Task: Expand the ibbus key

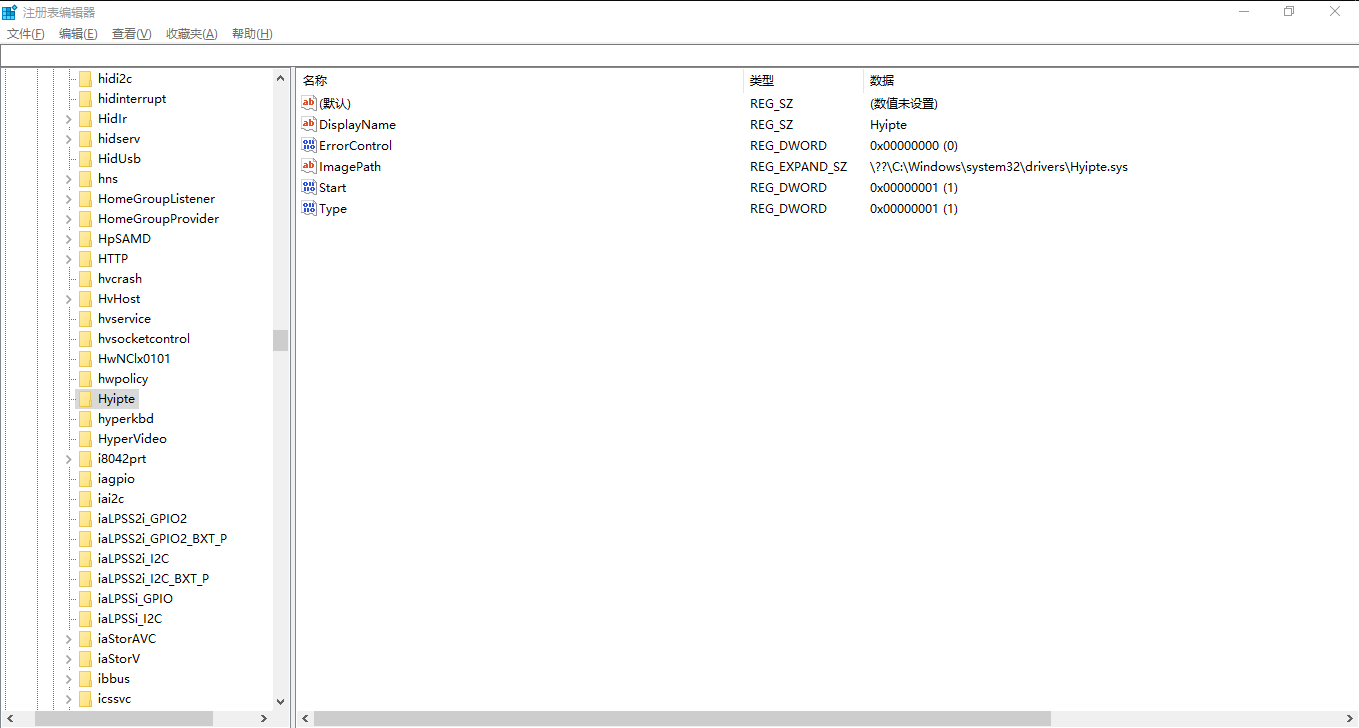Action: tap(68, 678)
